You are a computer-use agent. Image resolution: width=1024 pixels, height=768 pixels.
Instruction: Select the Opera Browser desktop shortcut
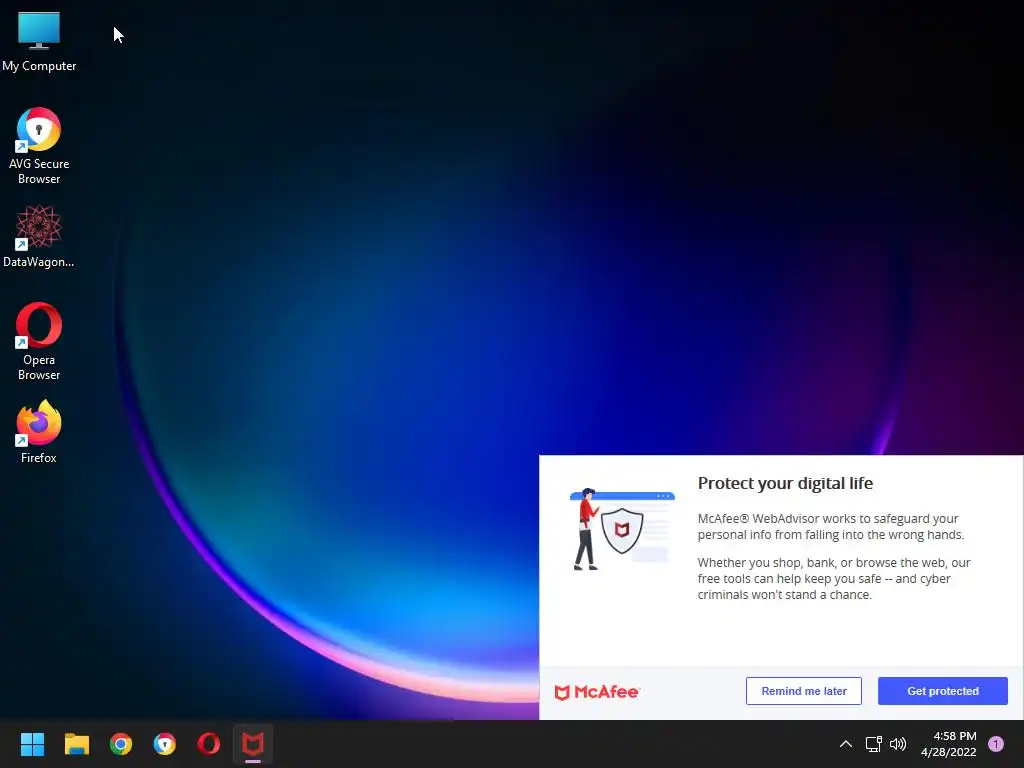coord(39,341)
